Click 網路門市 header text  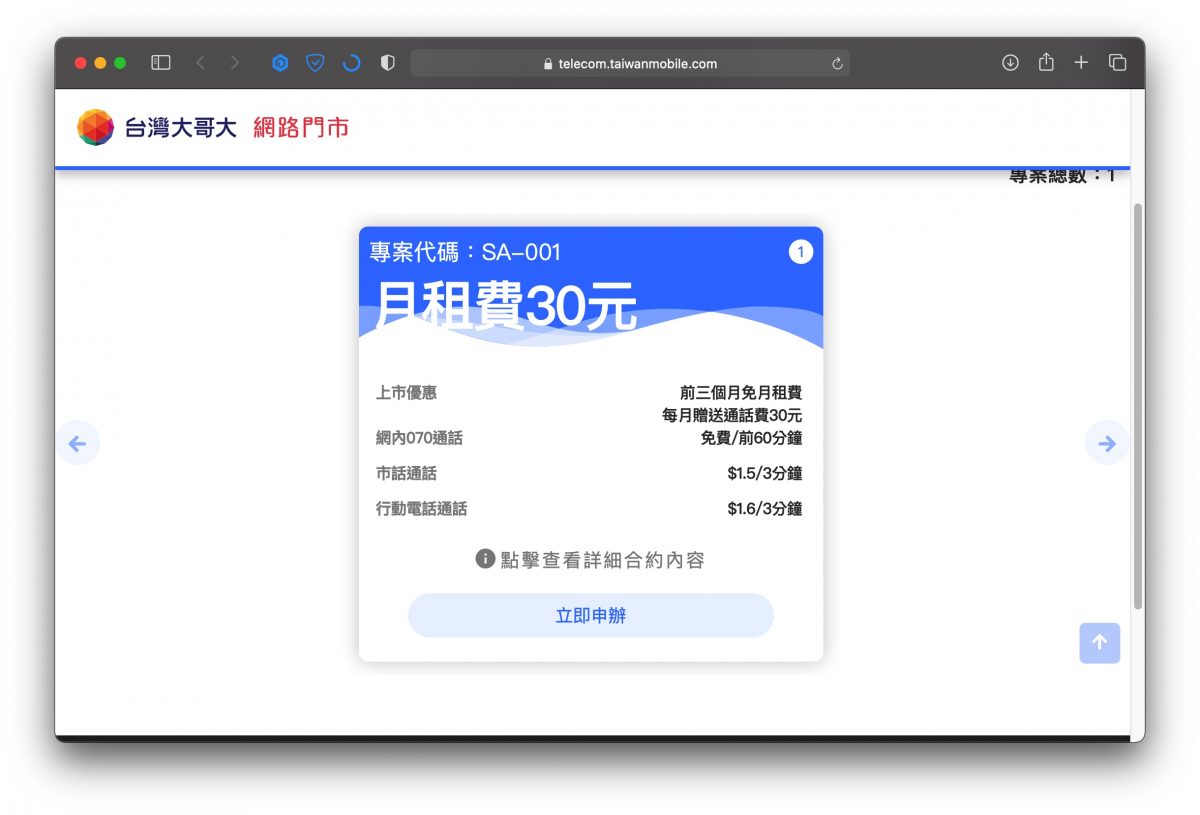click(x=301, y=128)
